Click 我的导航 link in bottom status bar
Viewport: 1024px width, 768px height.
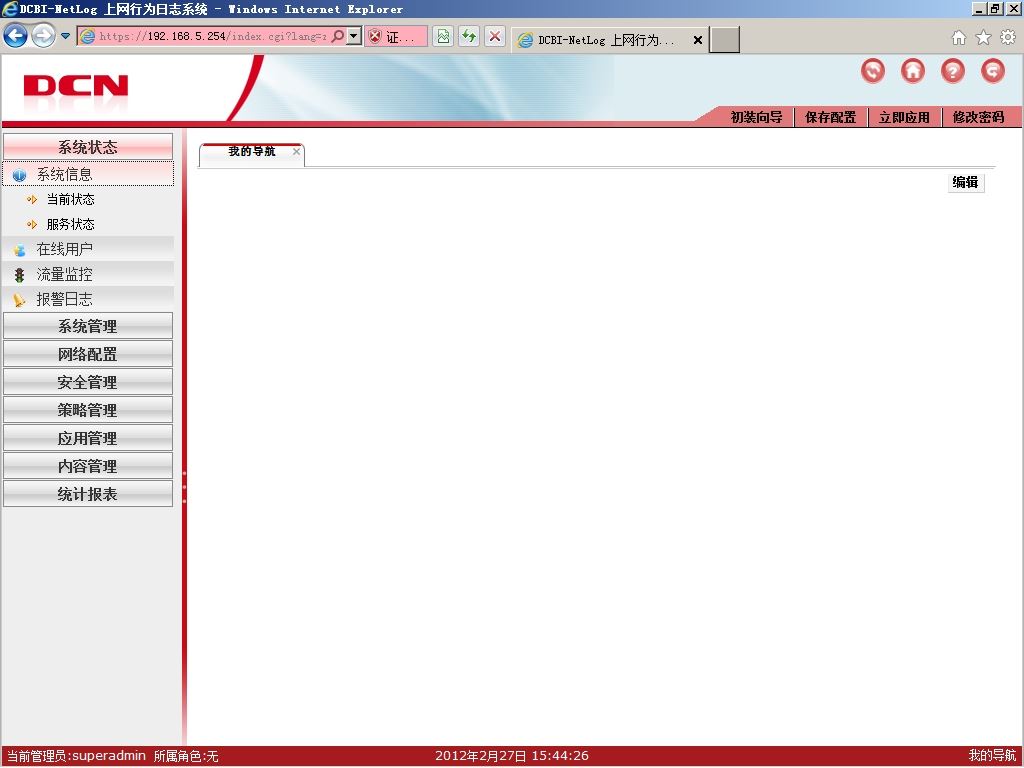993,756
